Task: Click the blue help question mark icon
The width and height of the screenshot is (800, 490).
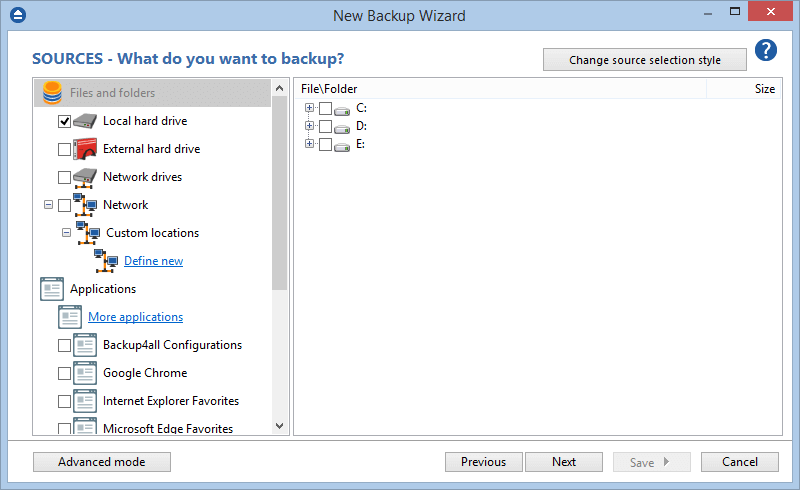Action: tap(766, 51)
